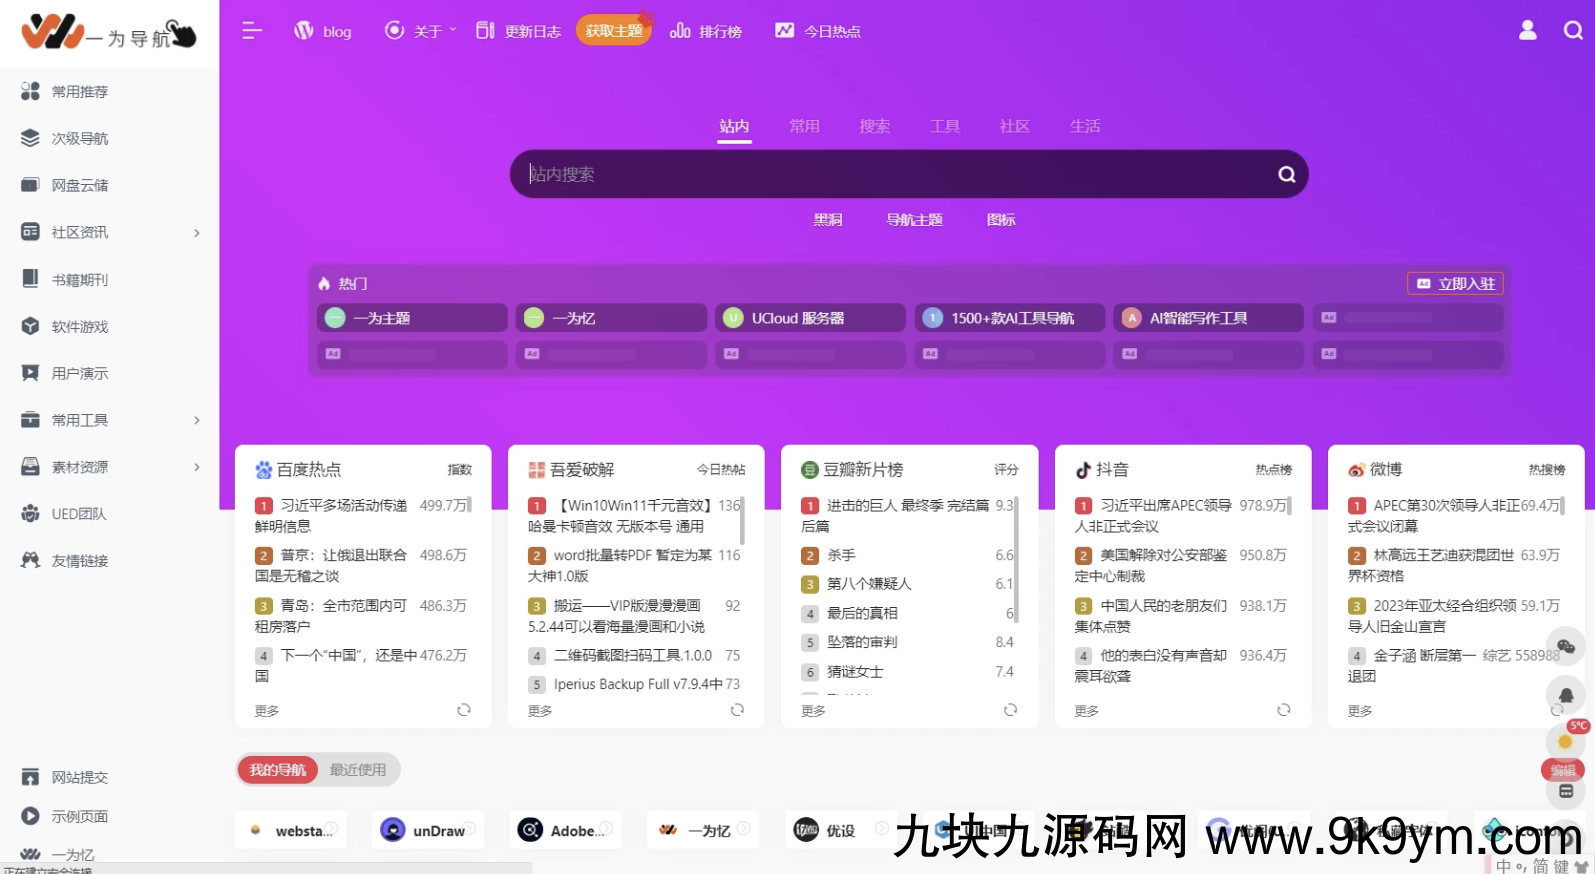Toggle the sidebar with hamburger menu icon
The height and width of the screenshot is (874, 1595).
tap(252, 31)
